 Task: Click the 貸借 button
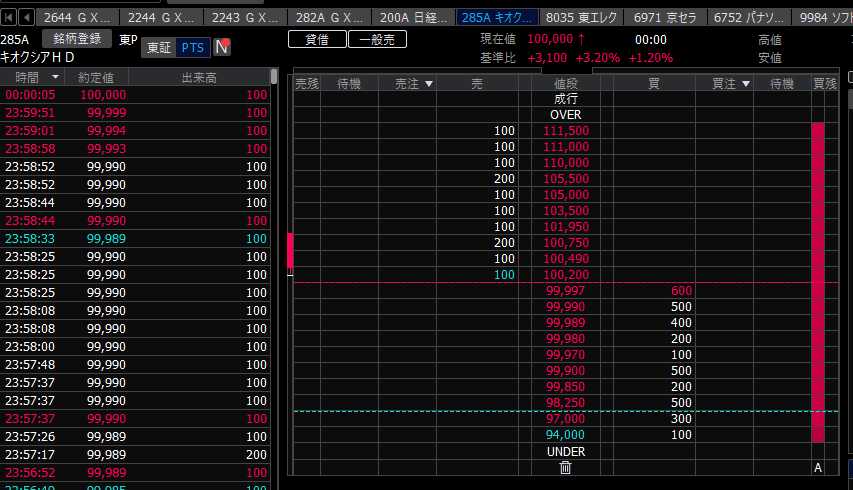317,39
